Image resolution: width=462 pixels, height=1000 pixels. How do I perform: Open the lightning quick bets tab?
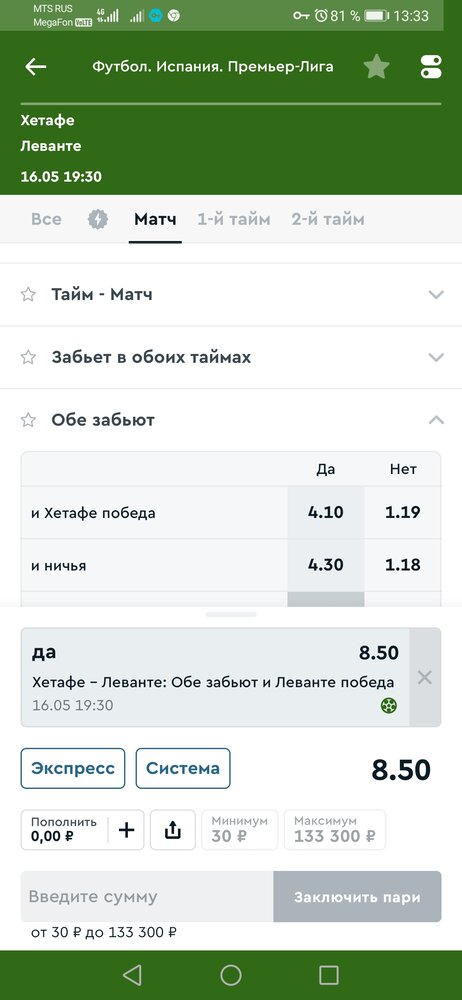[x=98, y=219]
